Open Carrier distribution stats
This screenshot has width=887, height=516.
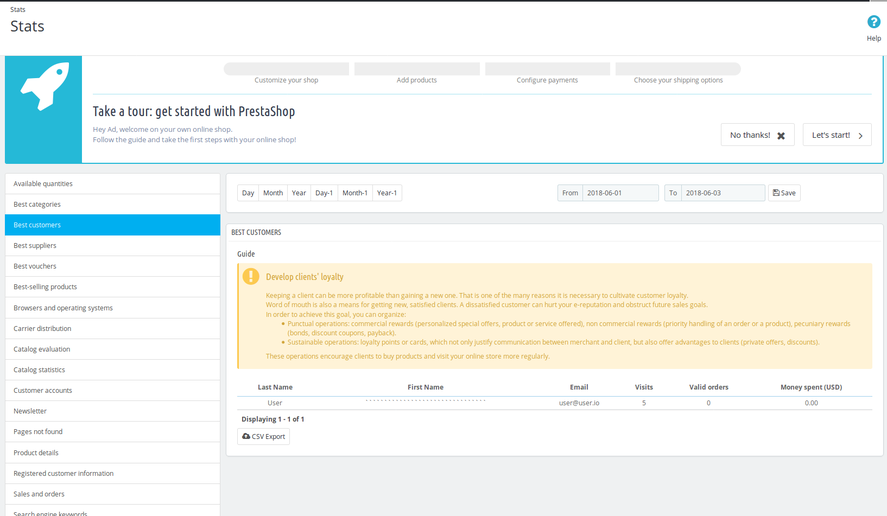pos(113,329)
